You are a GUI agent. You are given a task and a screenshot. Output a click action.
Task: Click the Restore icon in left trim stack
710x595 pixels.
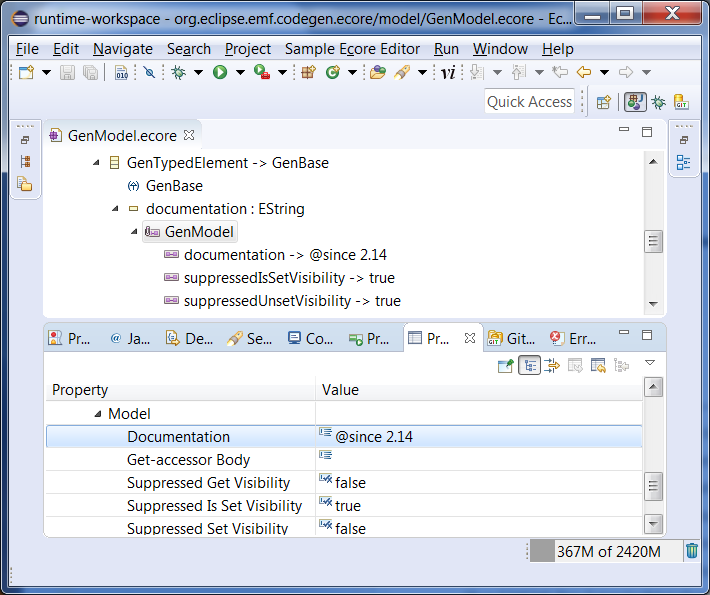tap(25, 140)
